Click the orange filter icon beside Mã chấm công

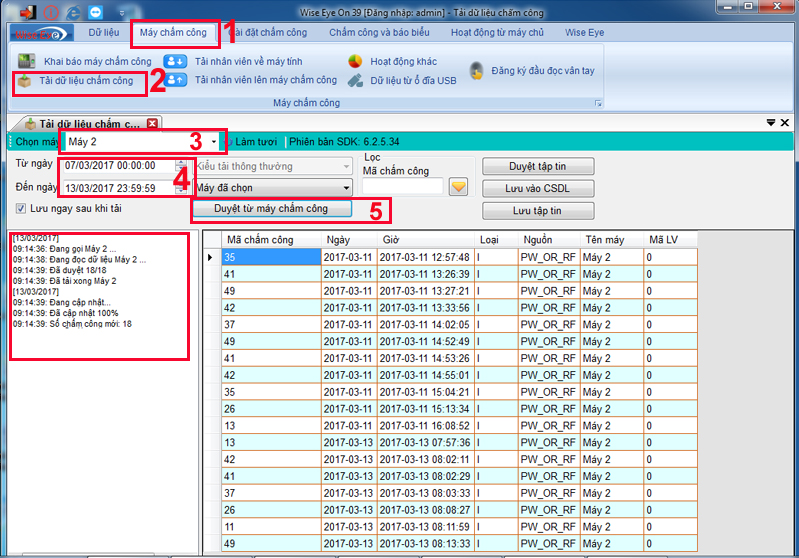[x=458, y=186]
